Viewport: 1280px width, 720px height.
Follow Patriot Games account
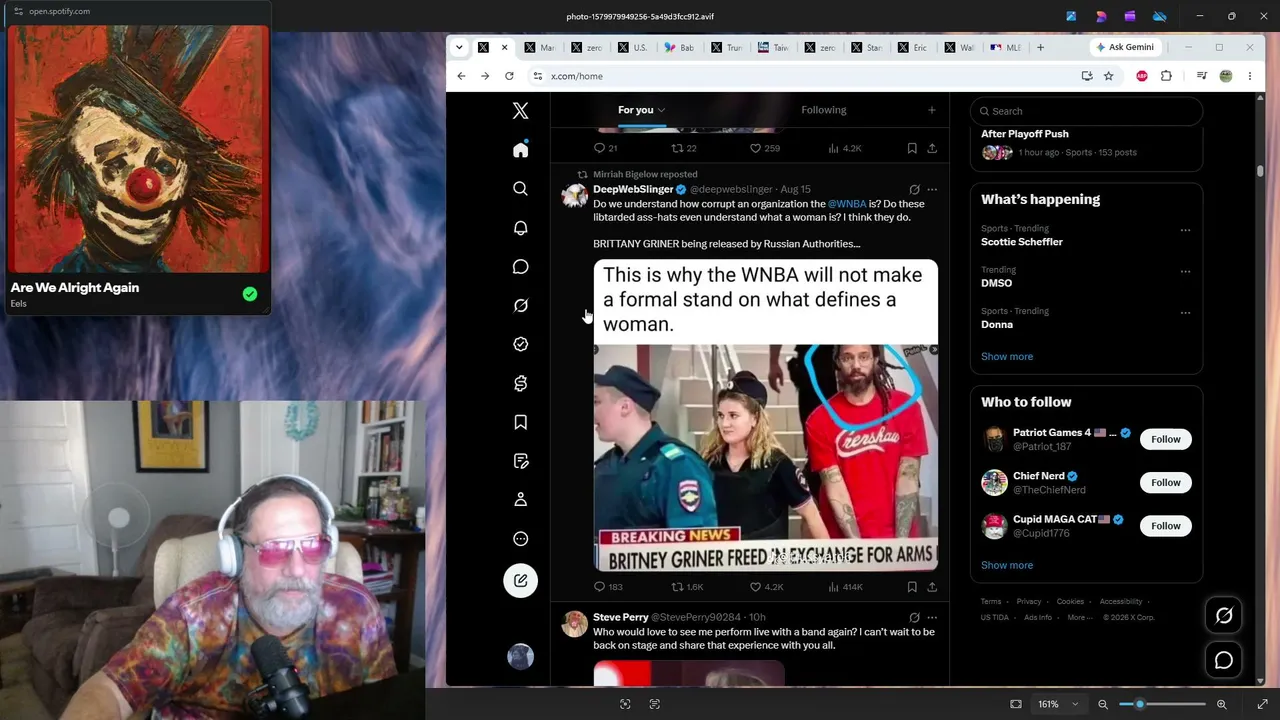point(1166,439)
